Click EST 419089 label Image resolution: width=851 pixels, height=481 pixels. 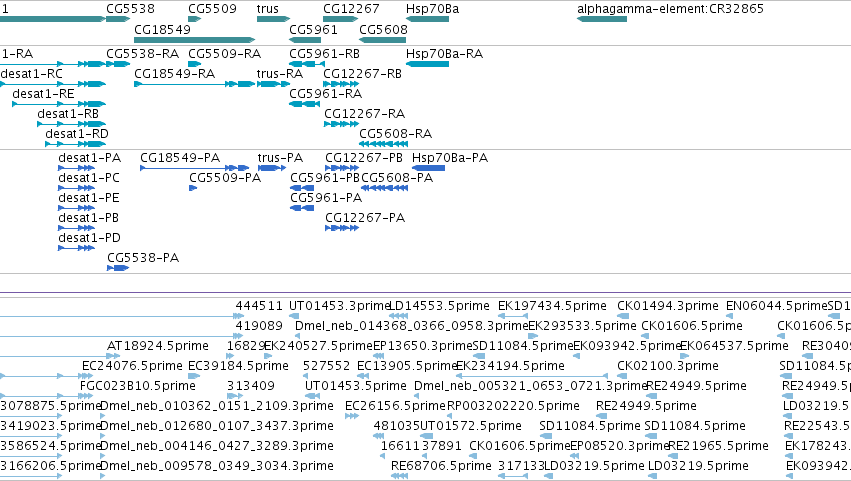click(259, 326)
